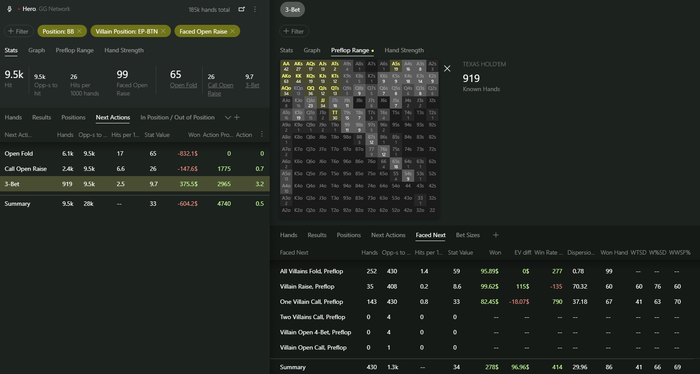Sort by the EV diff. column header
Screen dimensions: 700x374
(522, 252)
